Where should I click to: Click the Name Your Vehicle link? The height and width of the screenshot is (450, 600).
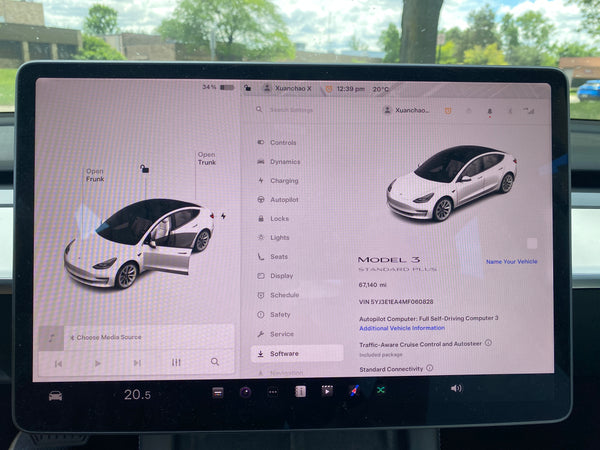(512, 261)
